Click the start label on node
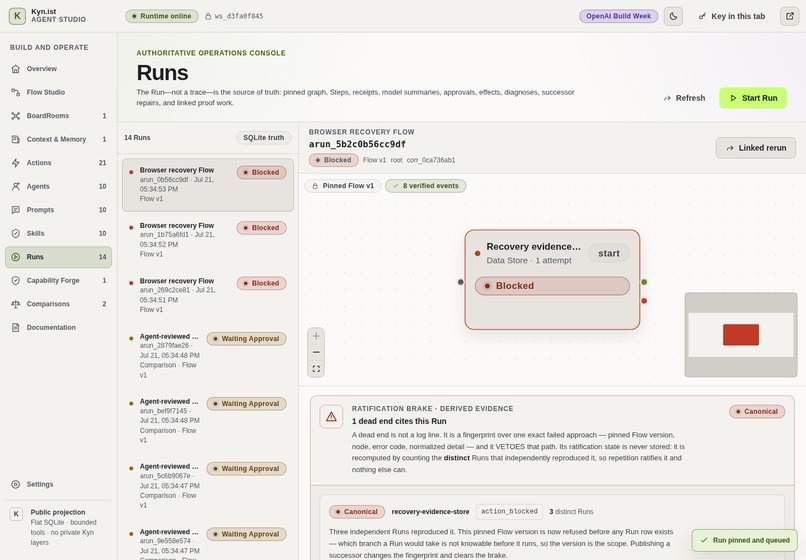This screenshot has height=560, width=806. pos(609,254)
